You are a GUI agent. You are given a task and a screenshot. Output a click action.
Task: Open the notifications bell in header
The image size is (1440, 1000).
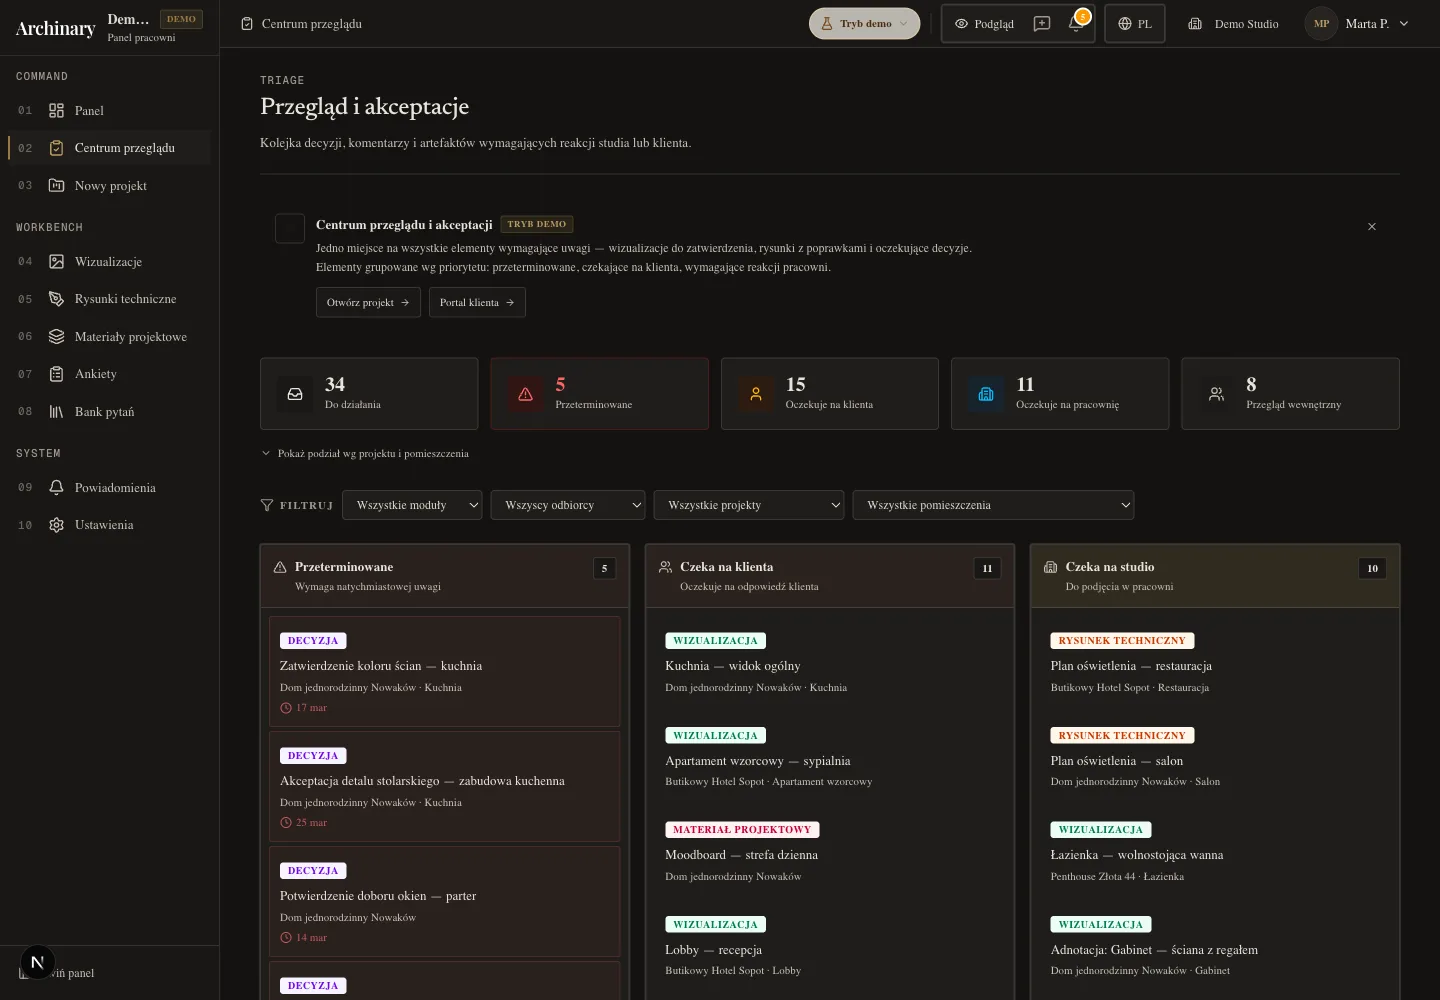click(x=1076, y=24)
